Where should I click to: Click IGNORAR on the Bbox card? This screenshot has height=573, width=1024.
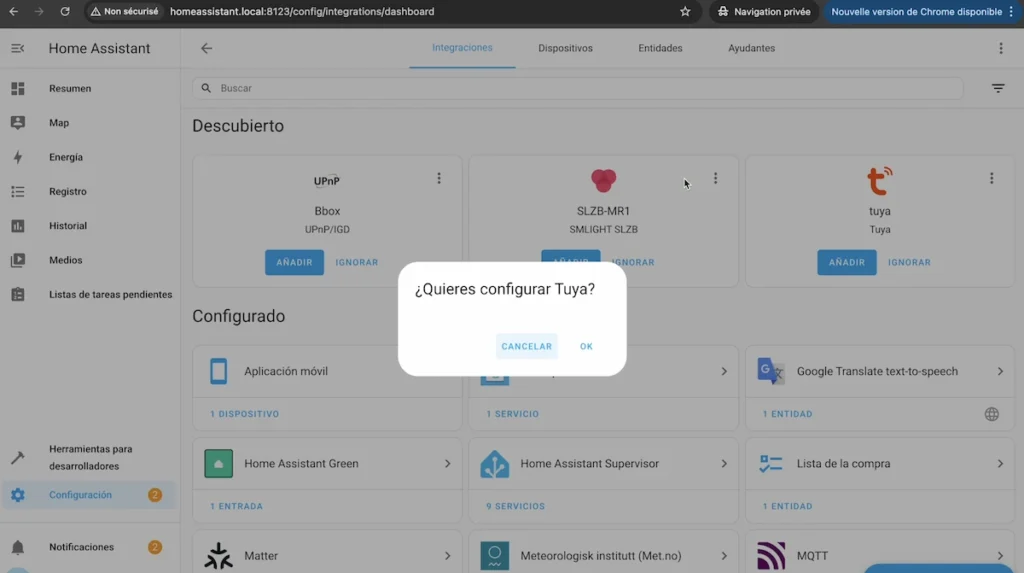coord(357,262)
